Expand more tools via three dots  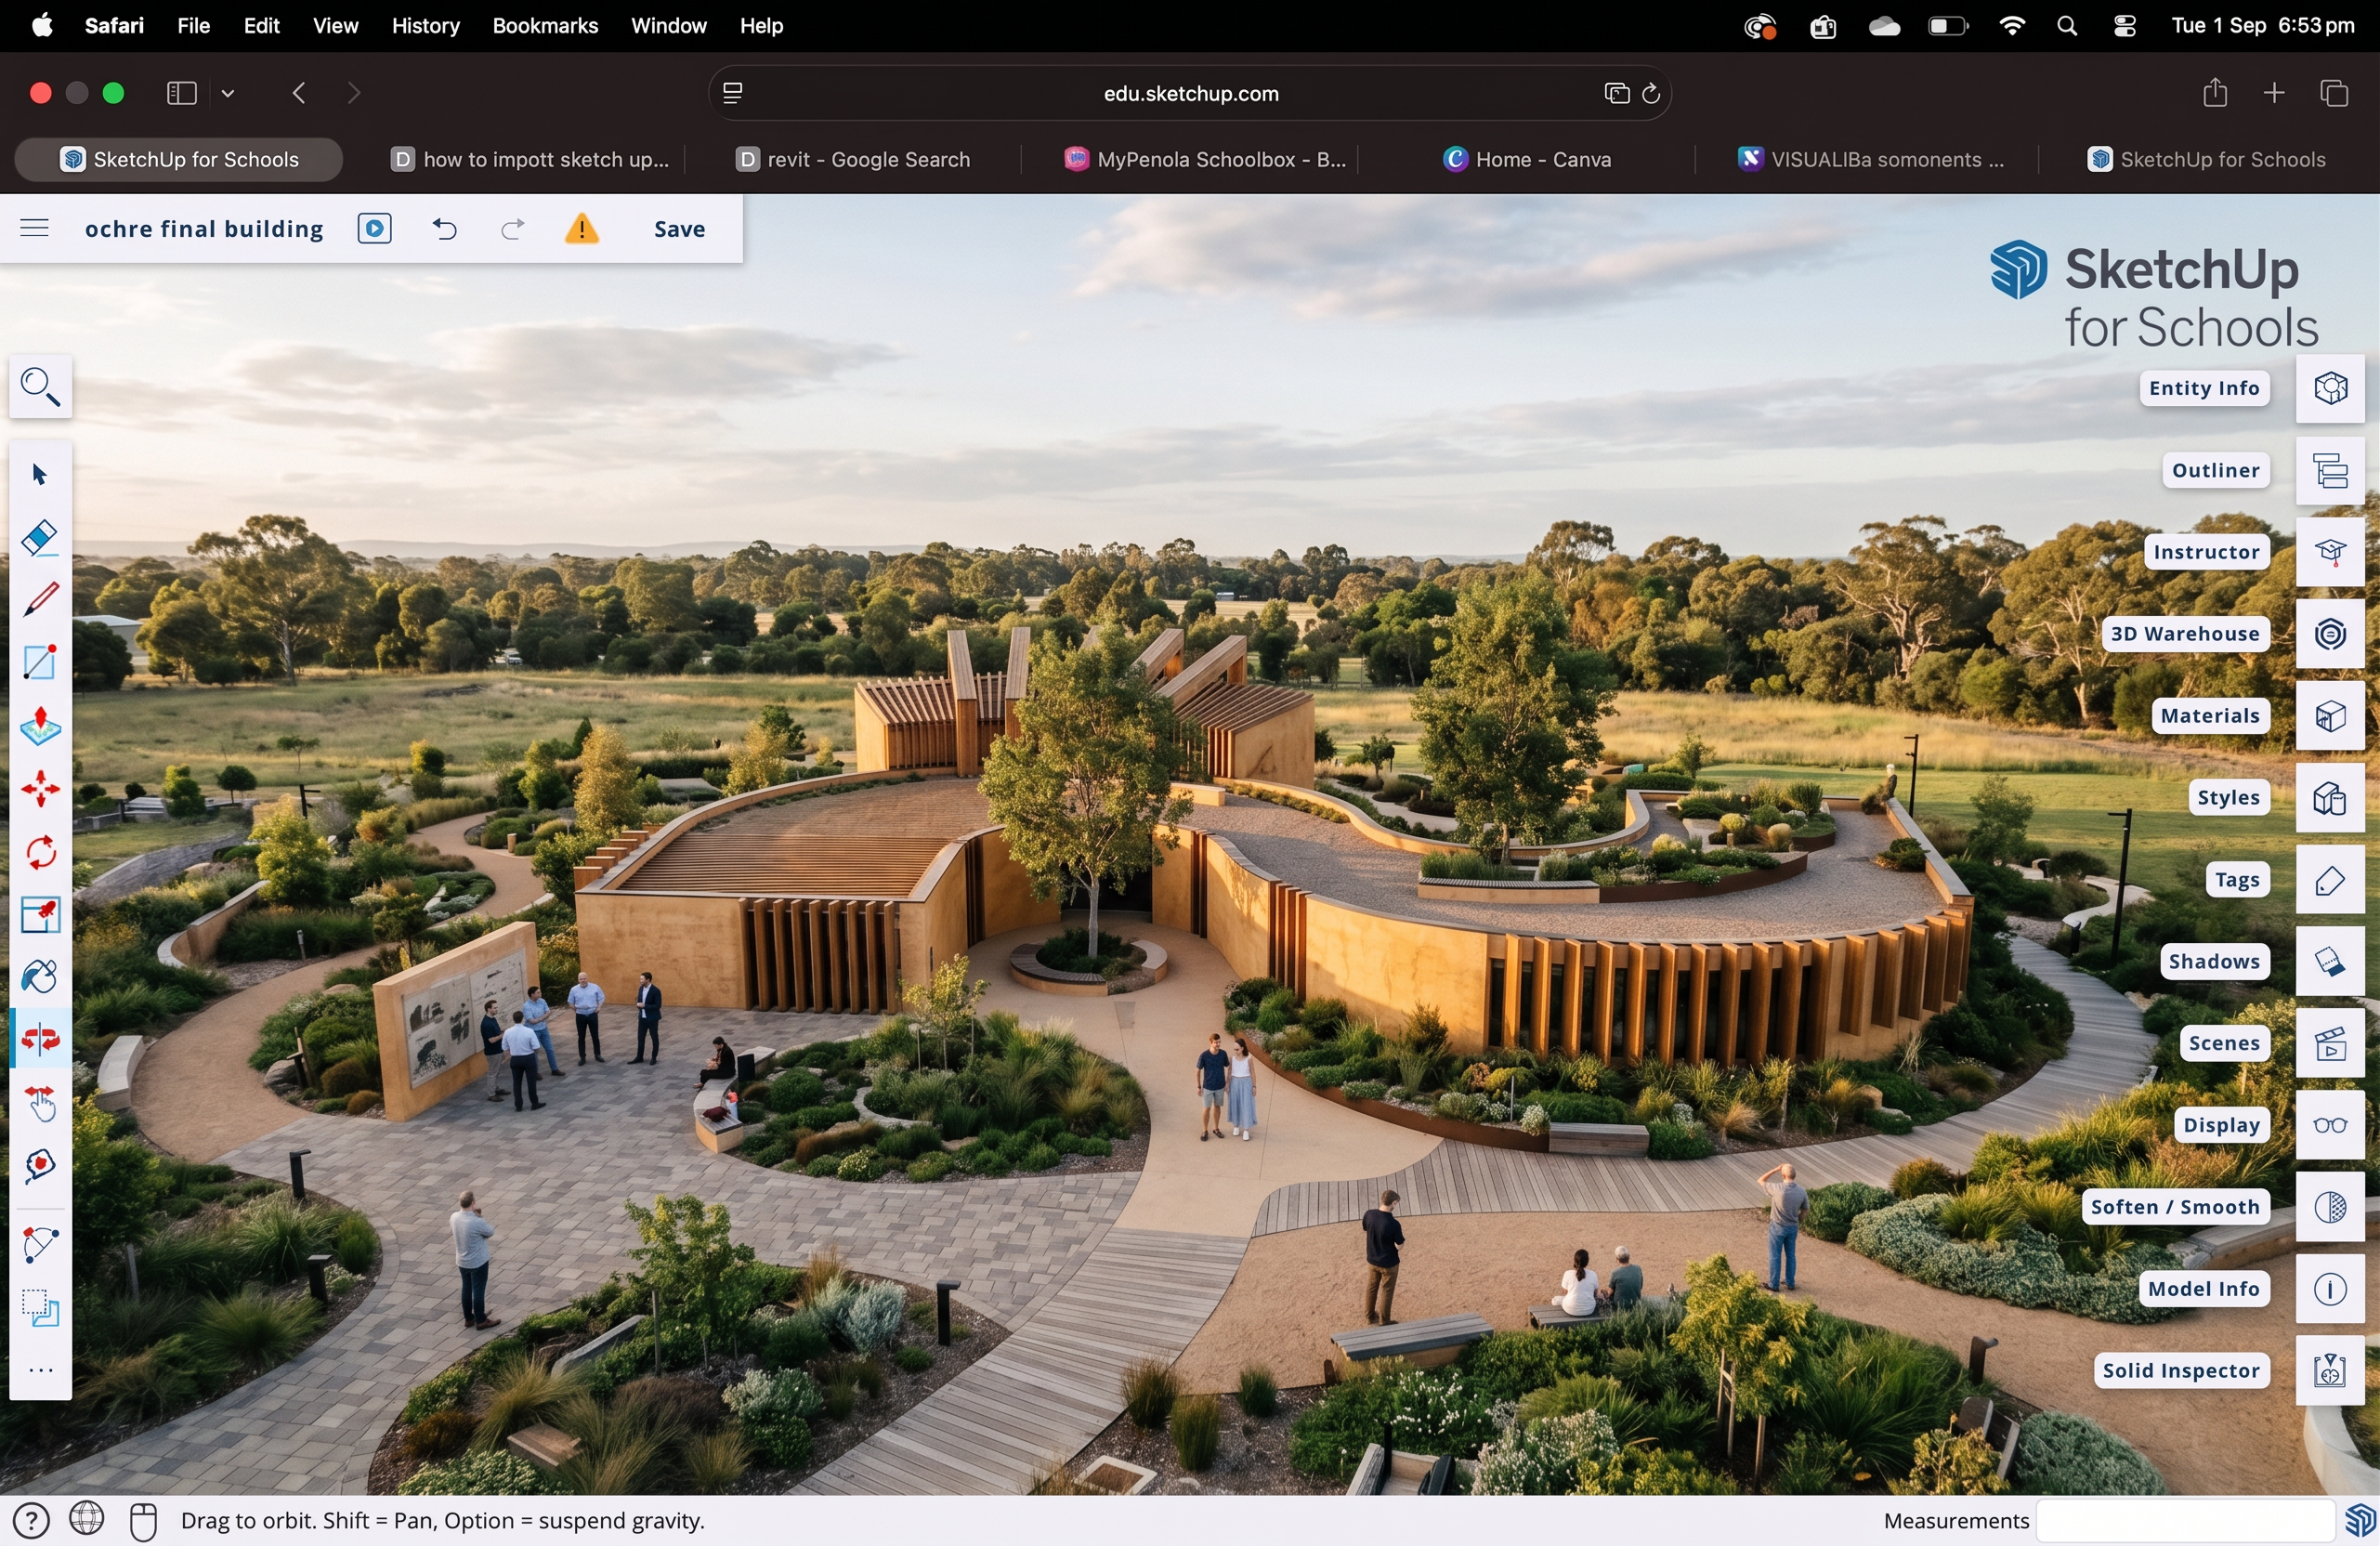[40, 1371]
